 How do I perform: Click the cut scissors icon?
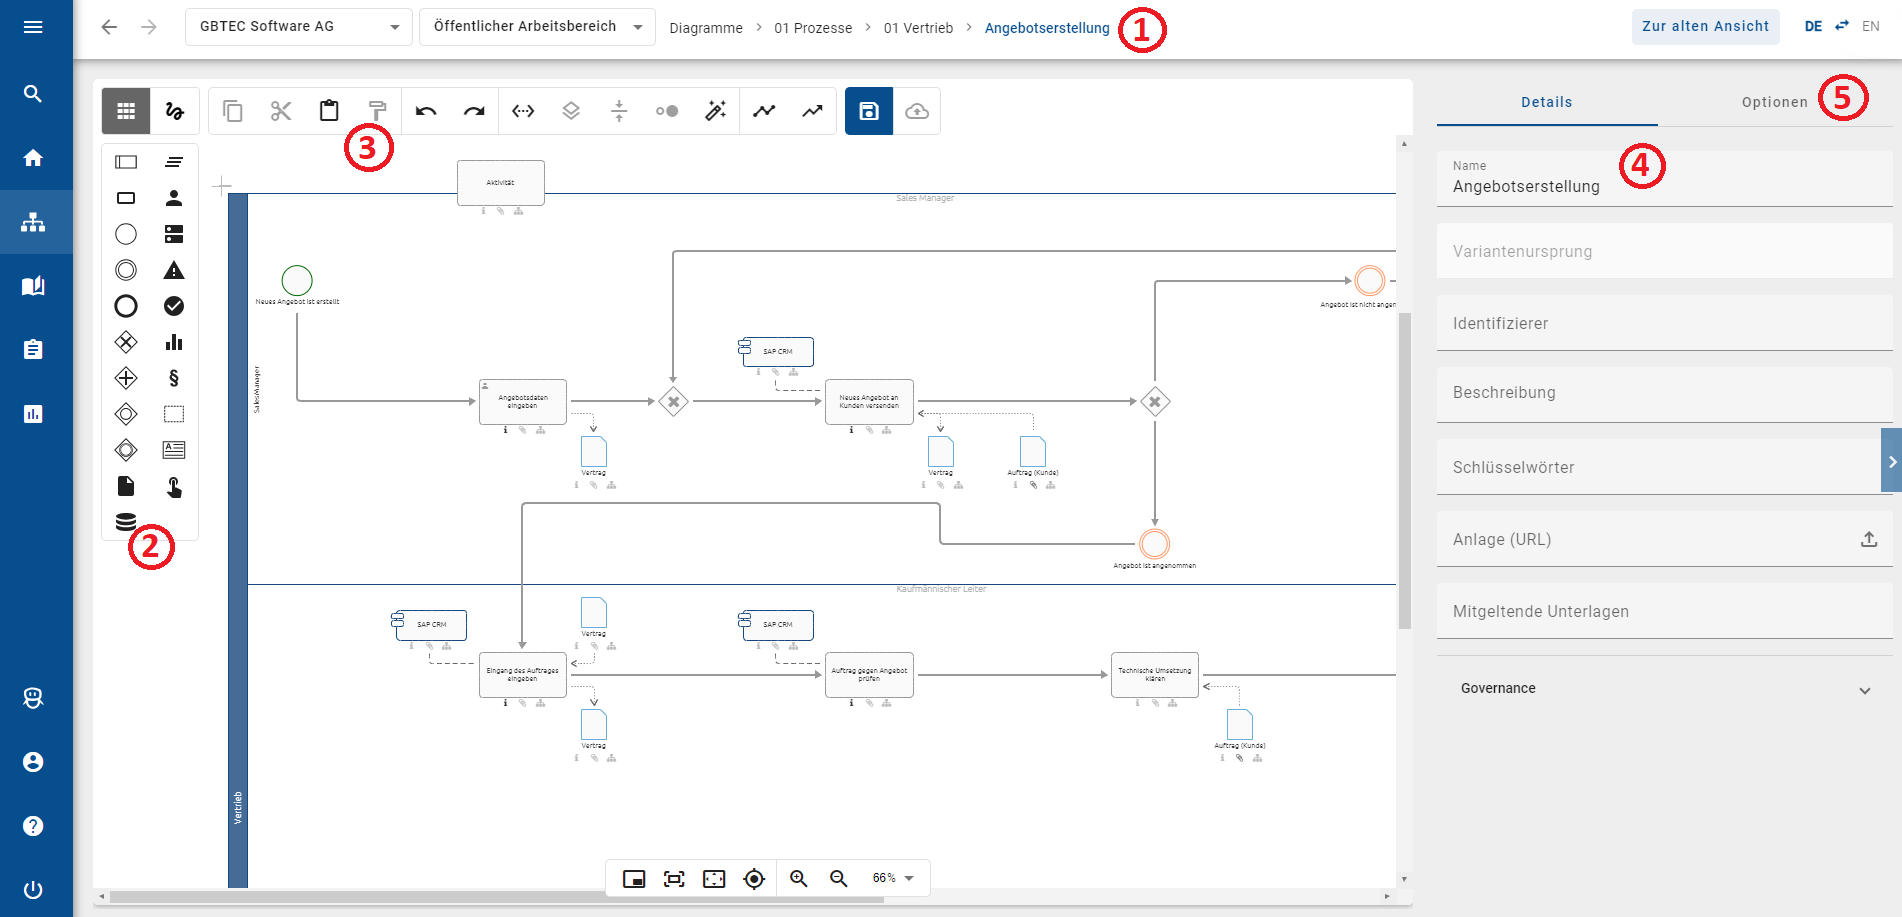pyautogui.click(x=281, y=111)
